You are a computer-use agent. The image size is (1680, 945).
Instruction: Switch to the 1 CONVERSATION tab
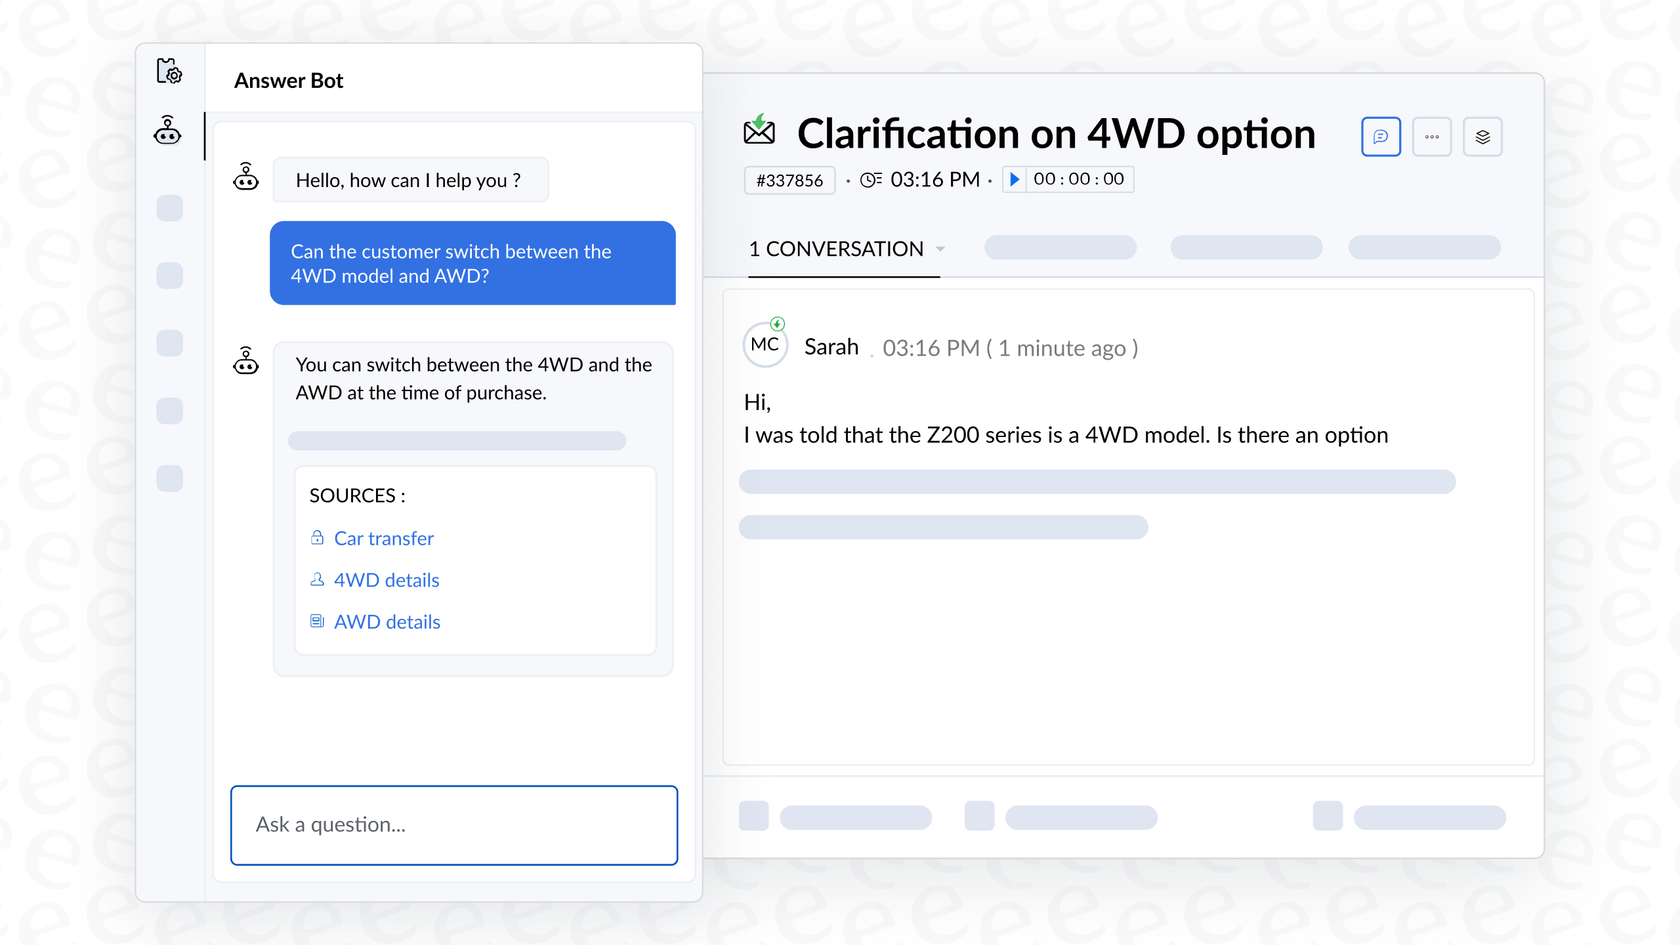(836, 249)
